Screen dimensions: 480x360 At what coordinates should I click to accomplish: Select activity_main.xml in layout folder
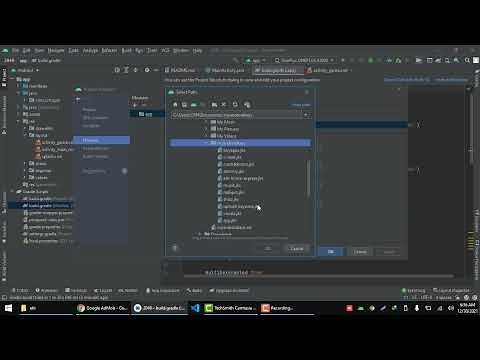[55, 149]
